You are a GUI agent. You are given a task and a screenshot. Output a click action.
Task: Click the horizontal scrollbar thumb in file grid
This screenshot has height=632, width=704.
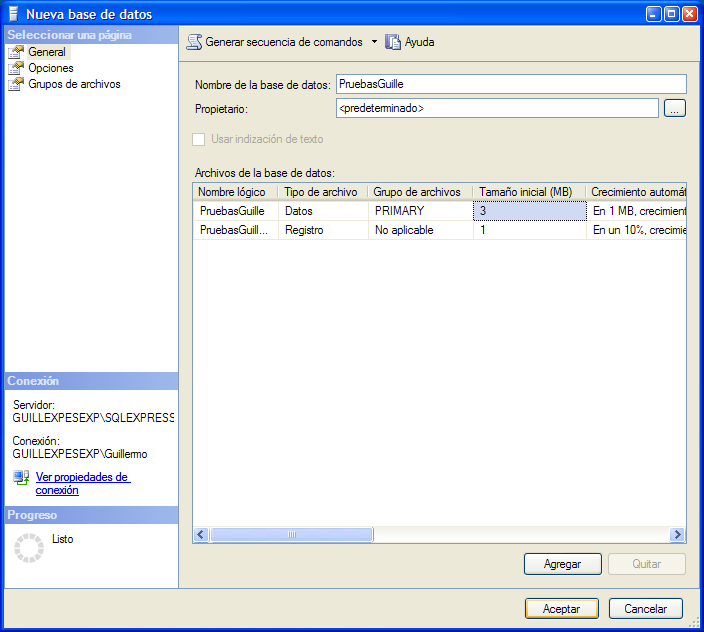tap(291, 535)
